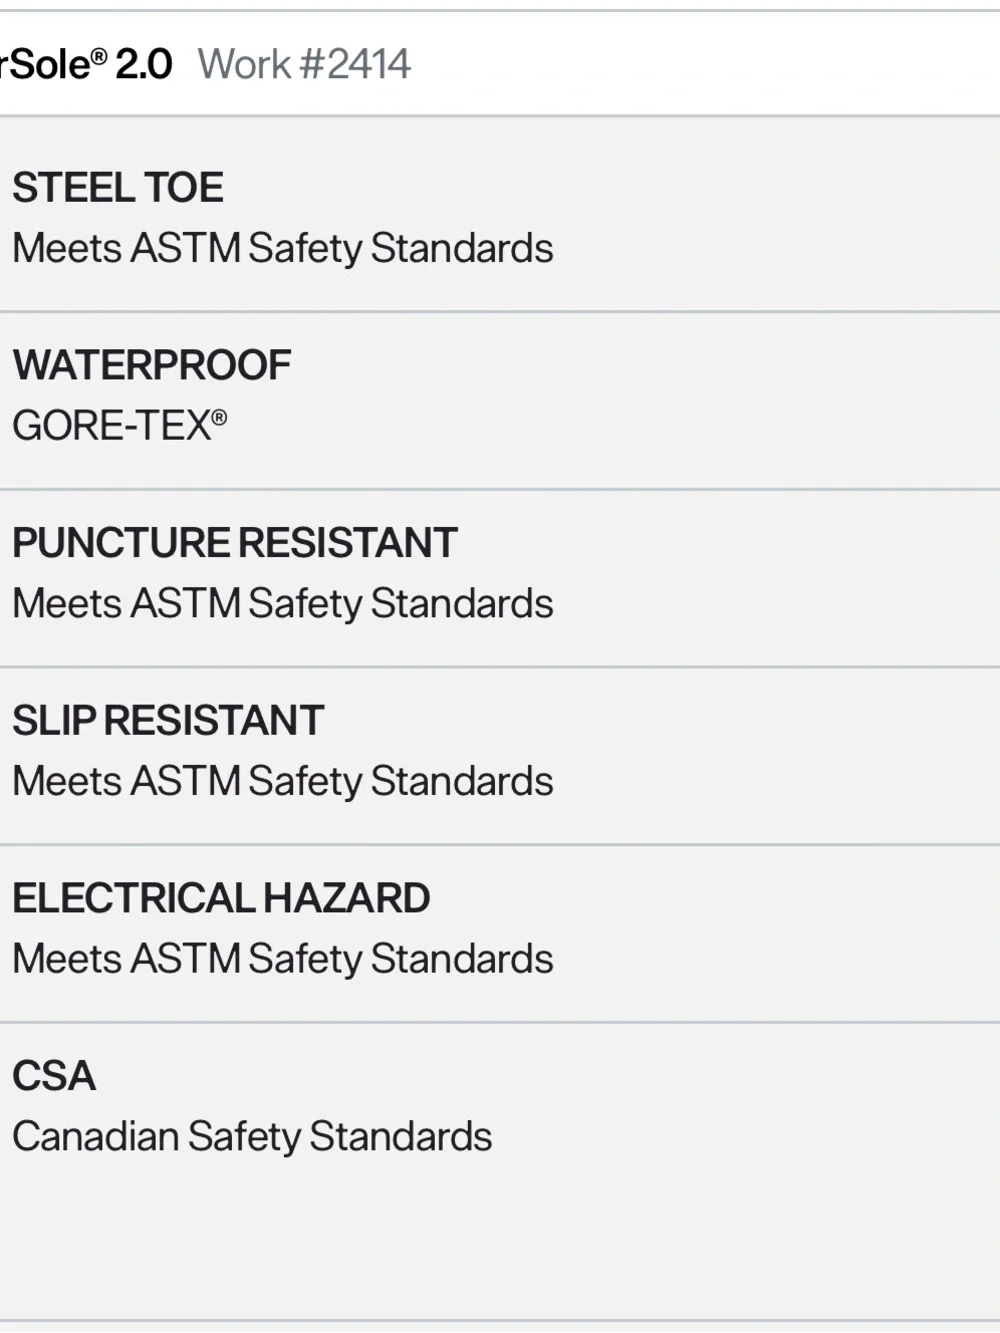Select the CSA heading
Viewport: 1000px width, 1333px height.
tap(54, 1077)
